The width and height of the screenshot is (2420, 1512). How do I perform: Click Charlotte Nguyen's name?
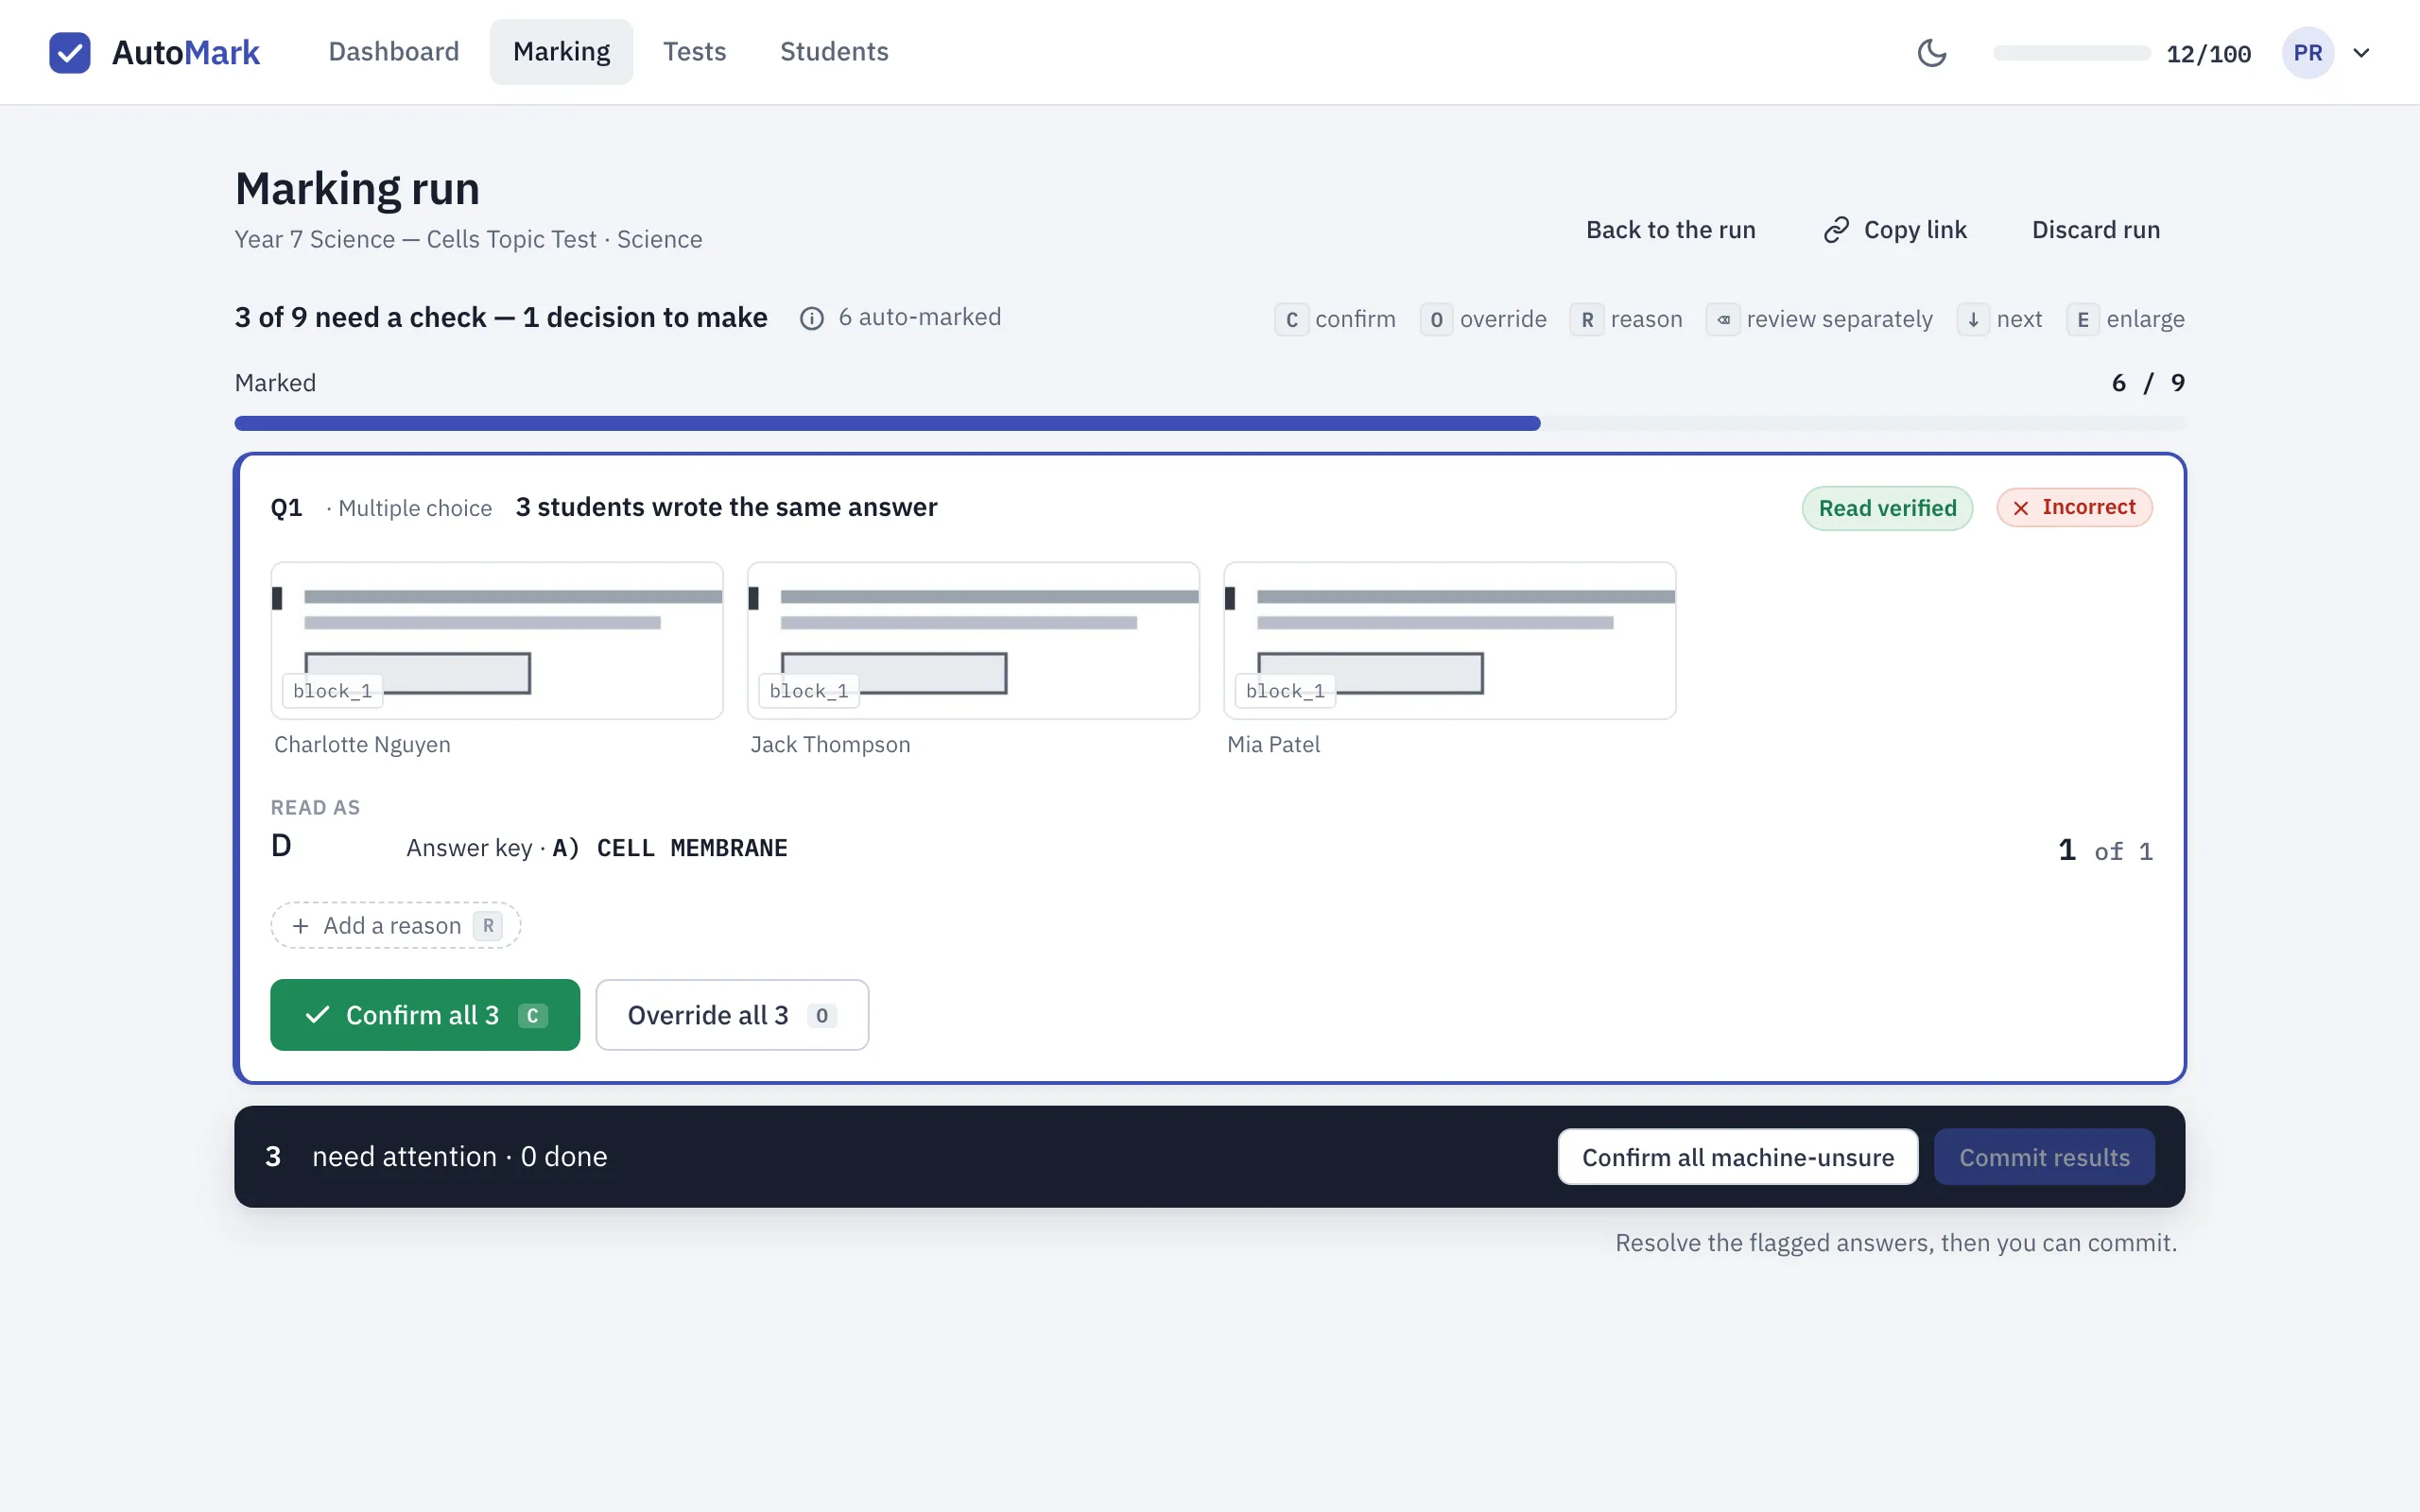coord(362,745)
